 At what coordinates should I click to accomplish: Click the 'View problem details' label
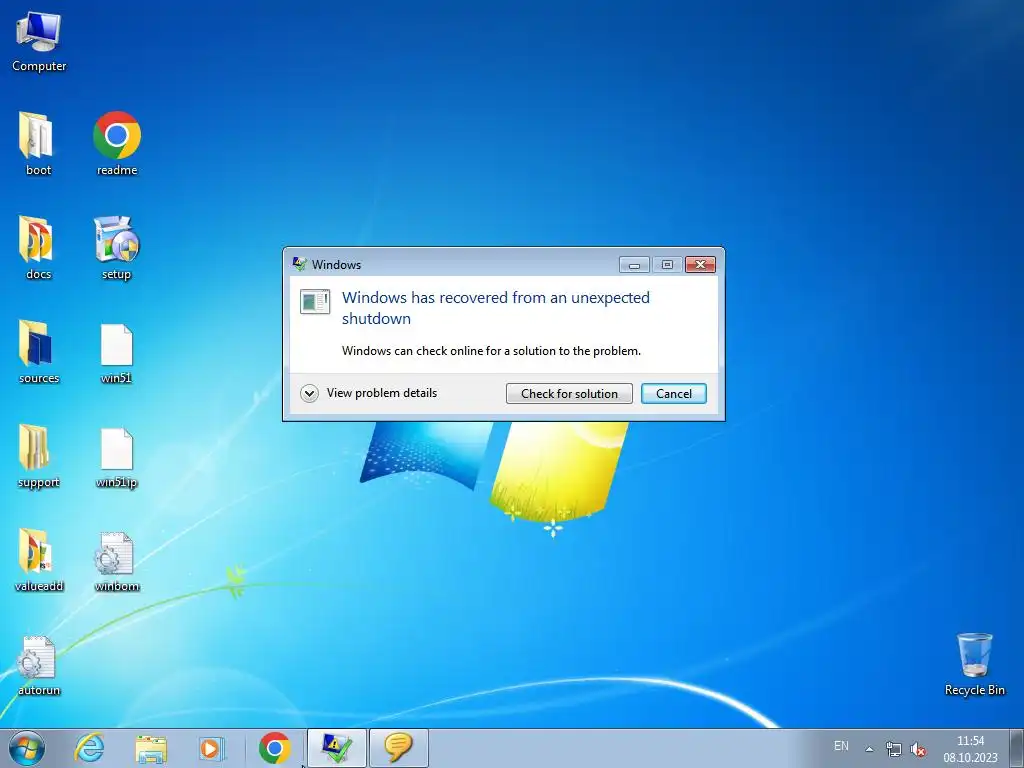382,392
